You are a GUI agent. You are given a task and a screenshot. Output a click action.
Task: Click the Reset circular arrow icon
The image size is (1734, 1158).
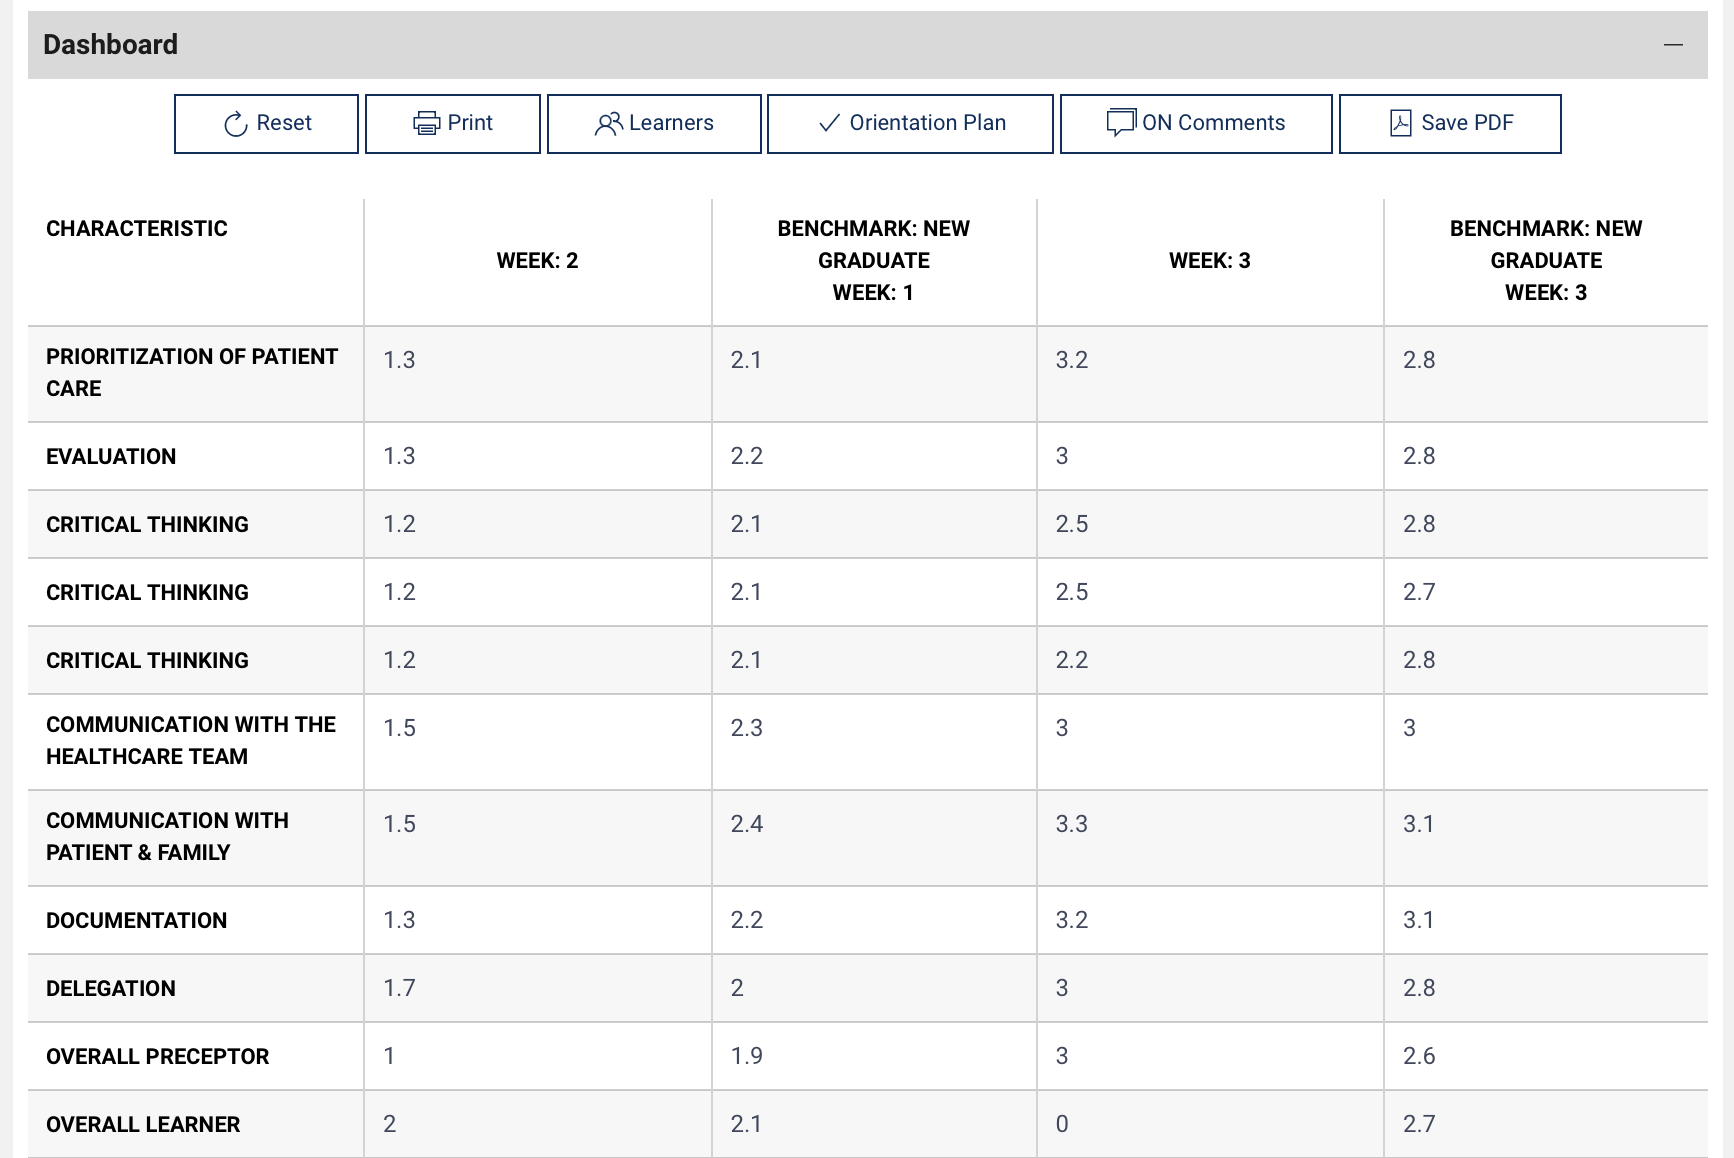click(x=235, y=124)
